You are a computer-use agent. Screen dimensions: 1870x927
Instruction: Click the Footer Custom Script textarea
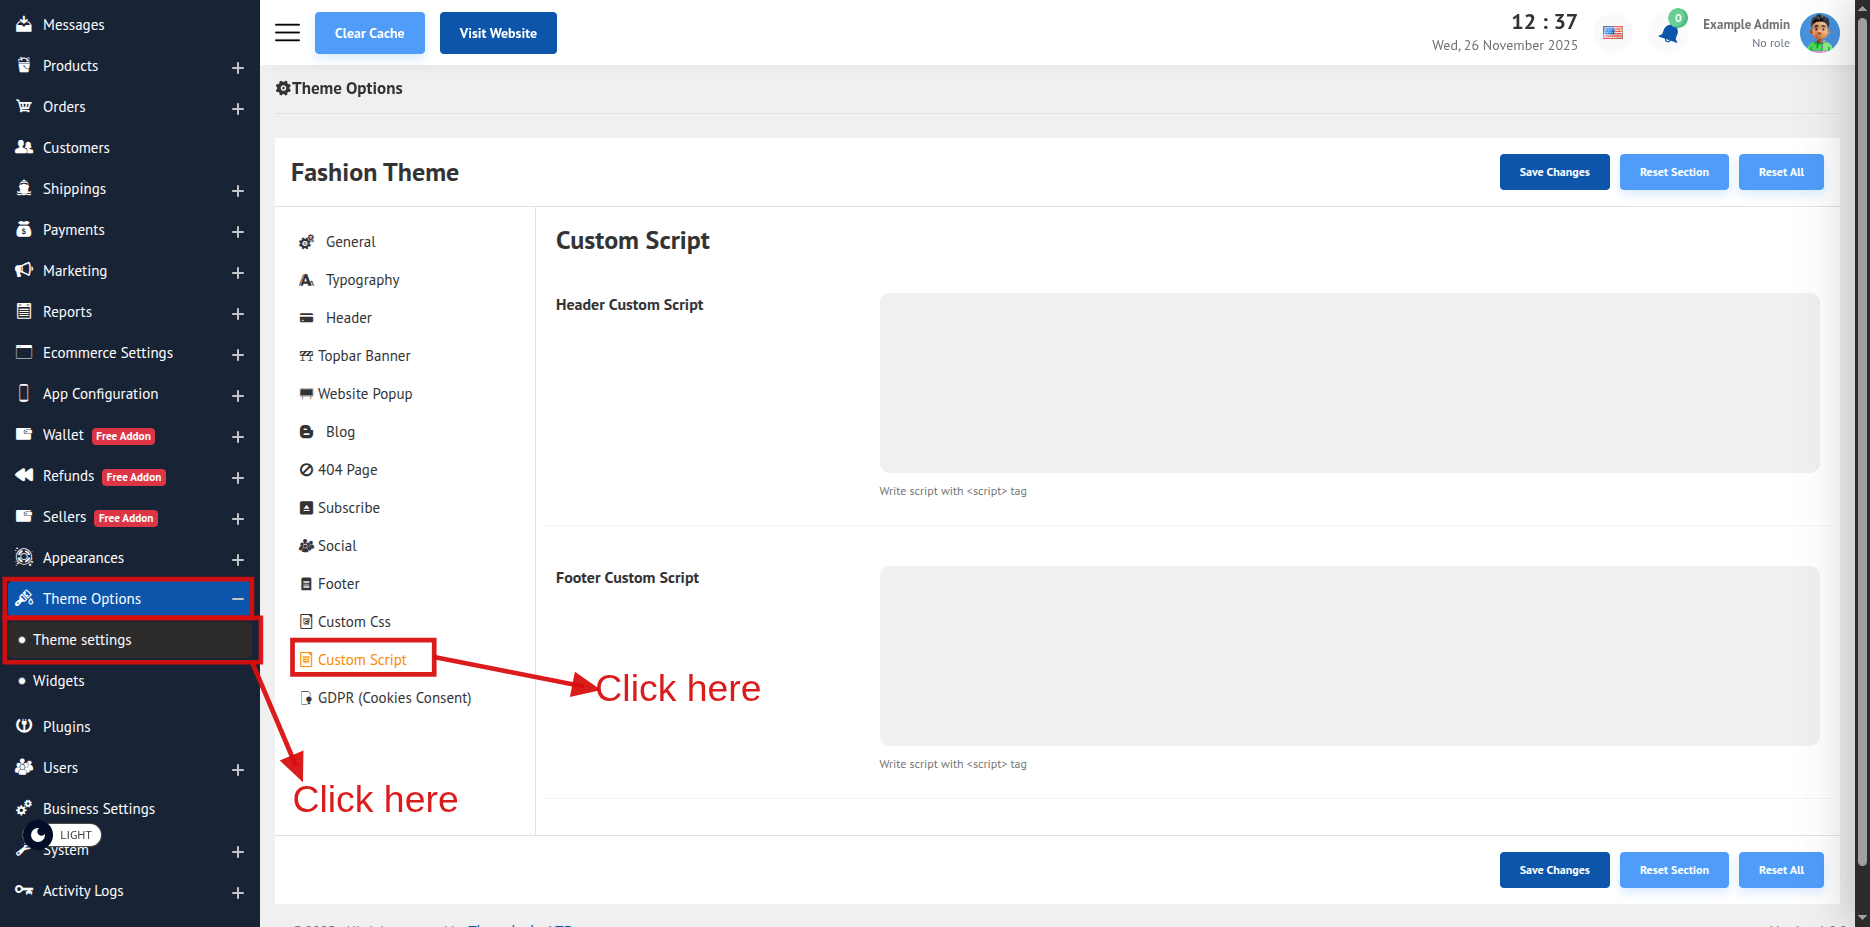[x=1349, y=656]
